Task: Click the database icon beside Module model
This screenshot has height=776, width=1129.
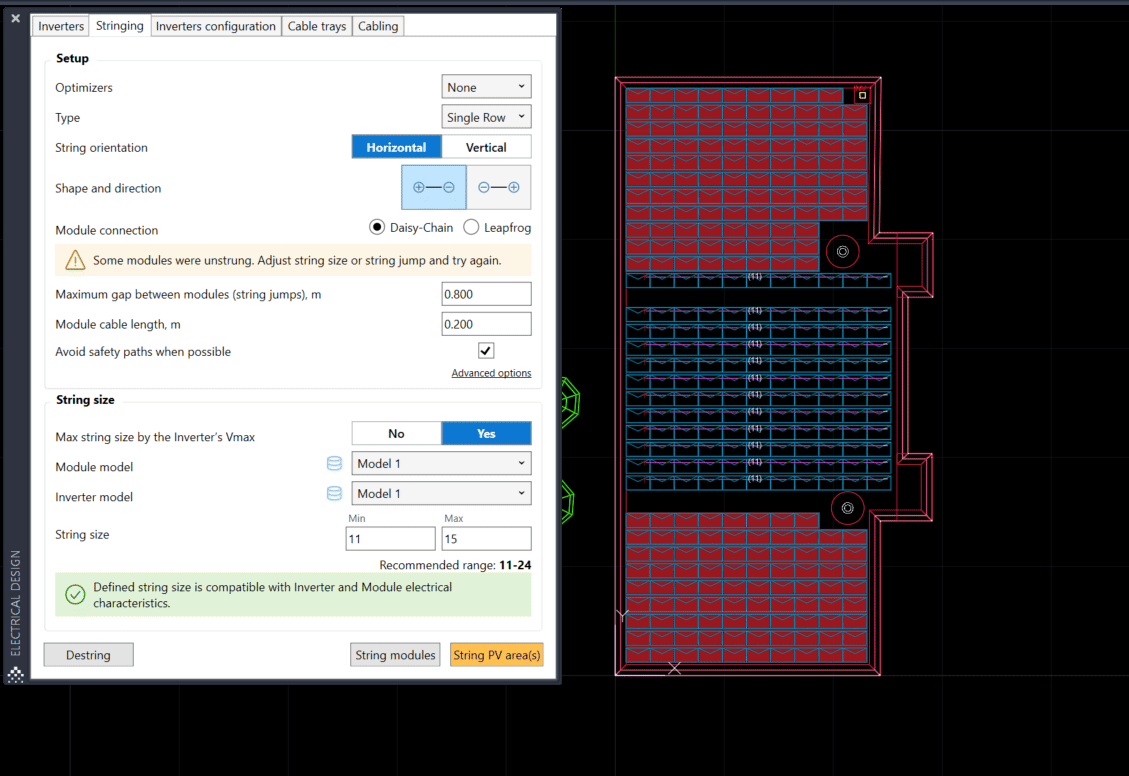Action: [x=334, y=463]
